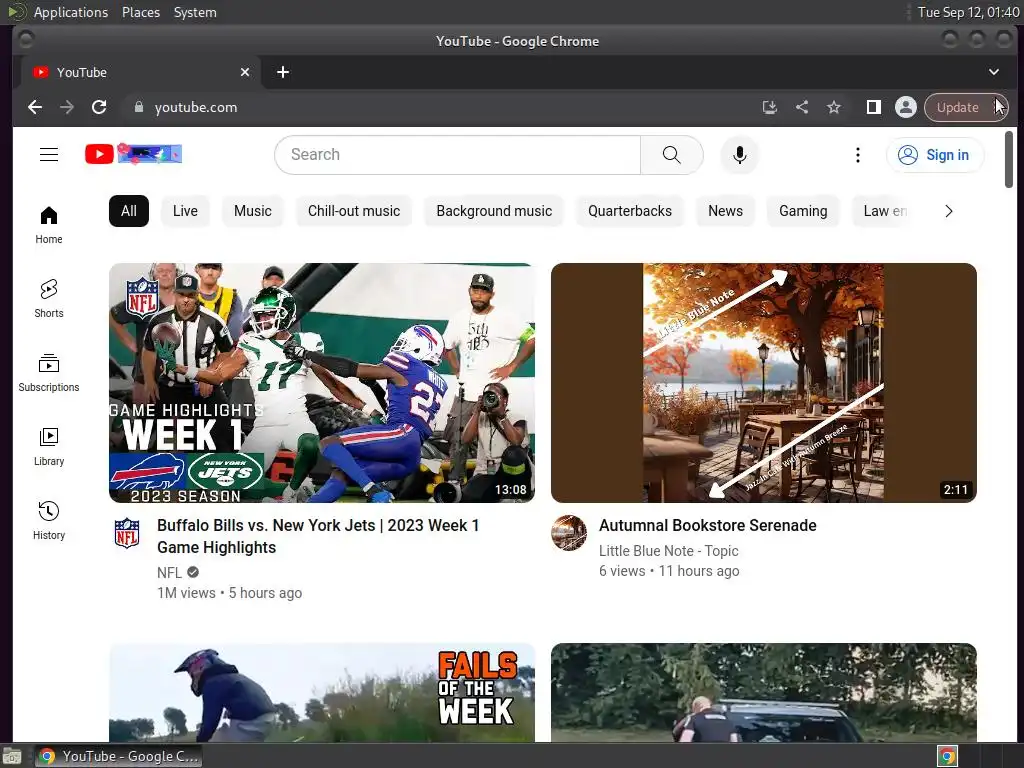Image resolution: width=1024 pixels, height=768 pixels.
Task: Open Subscriptions in sidebar
Action: [x=49, y=373]
